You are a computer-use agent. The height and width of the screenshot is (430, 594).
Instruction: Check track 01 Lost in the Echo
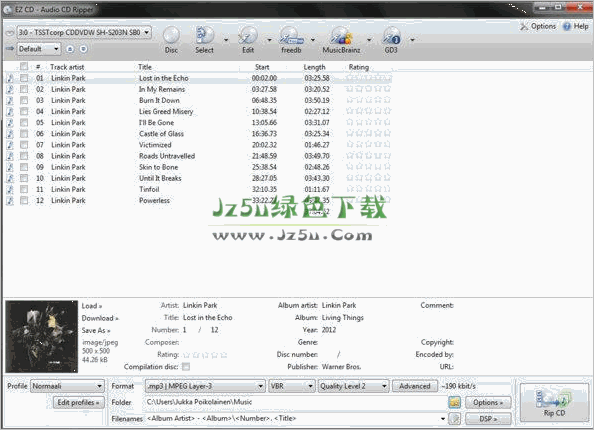(24, 78)
